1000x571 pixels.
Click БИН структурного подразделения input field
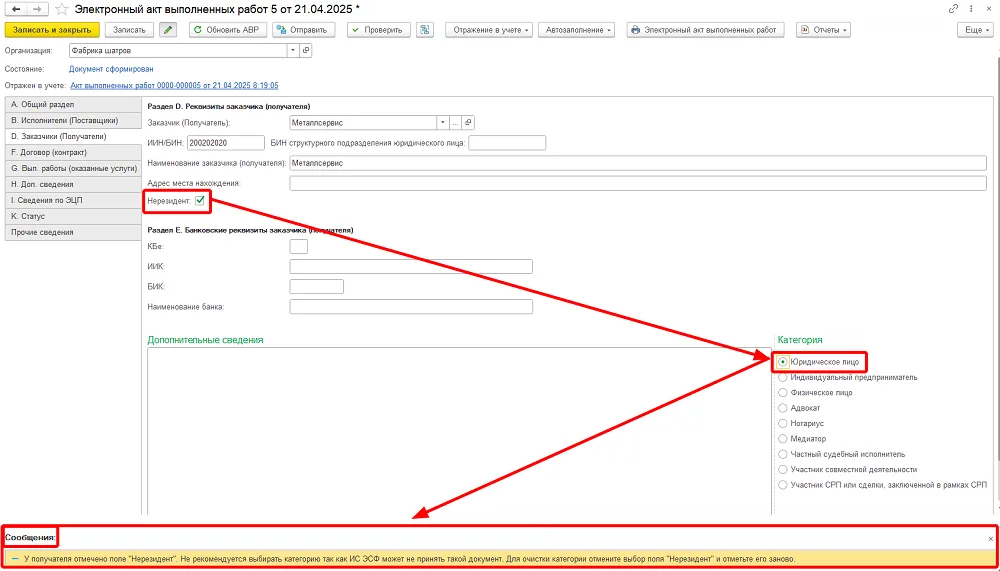[507, 143]
